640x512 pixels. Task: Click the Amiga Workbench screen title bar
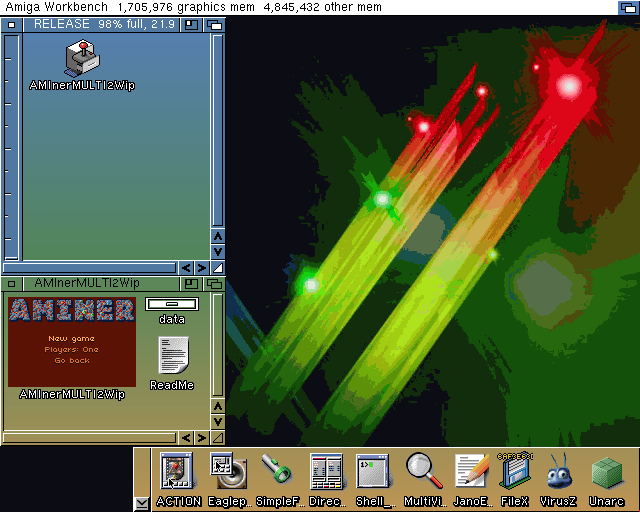point(308,7)
